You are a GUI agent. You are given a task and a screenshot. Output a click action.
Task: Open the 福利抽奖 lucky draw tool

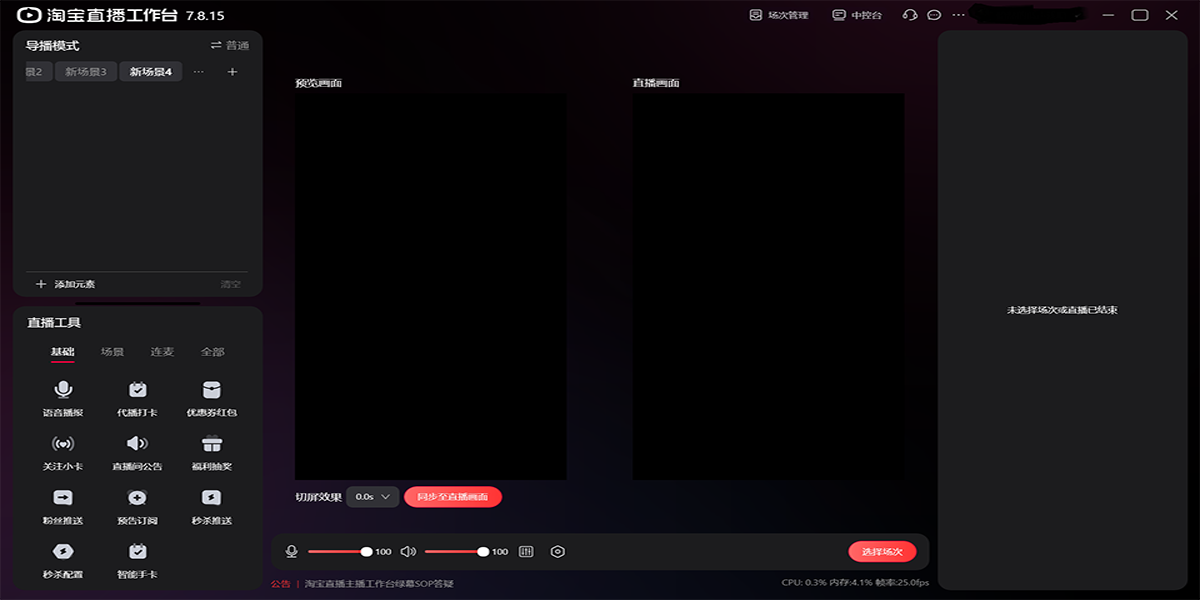[x=212, y=453]
